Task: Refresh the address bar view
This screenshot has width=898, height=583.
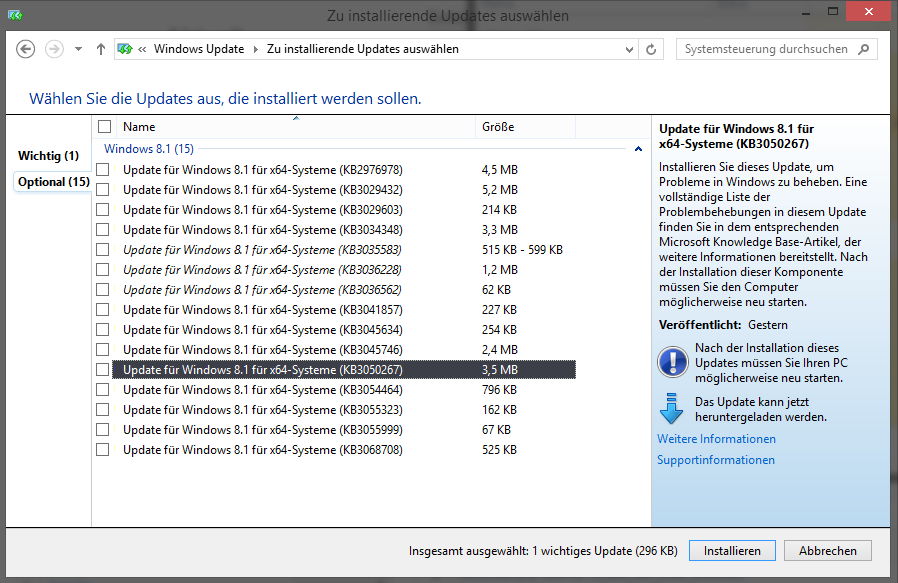Action: pos(651,49)
